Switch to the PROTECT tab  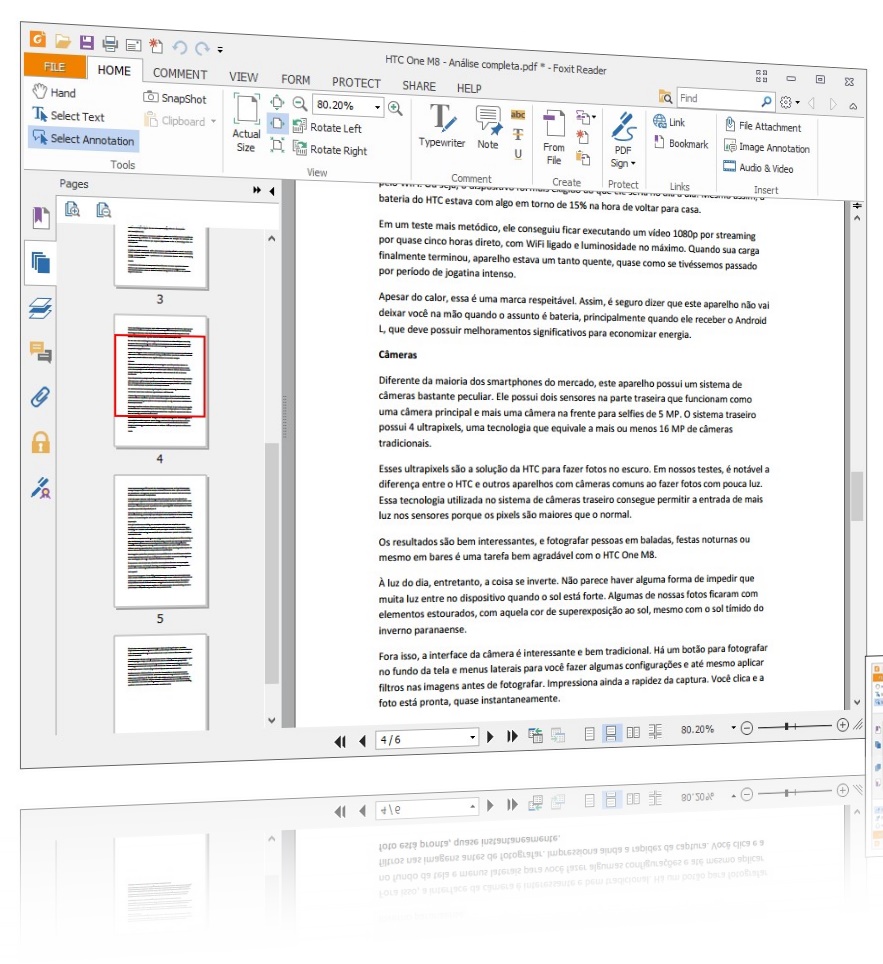[357, 83]
